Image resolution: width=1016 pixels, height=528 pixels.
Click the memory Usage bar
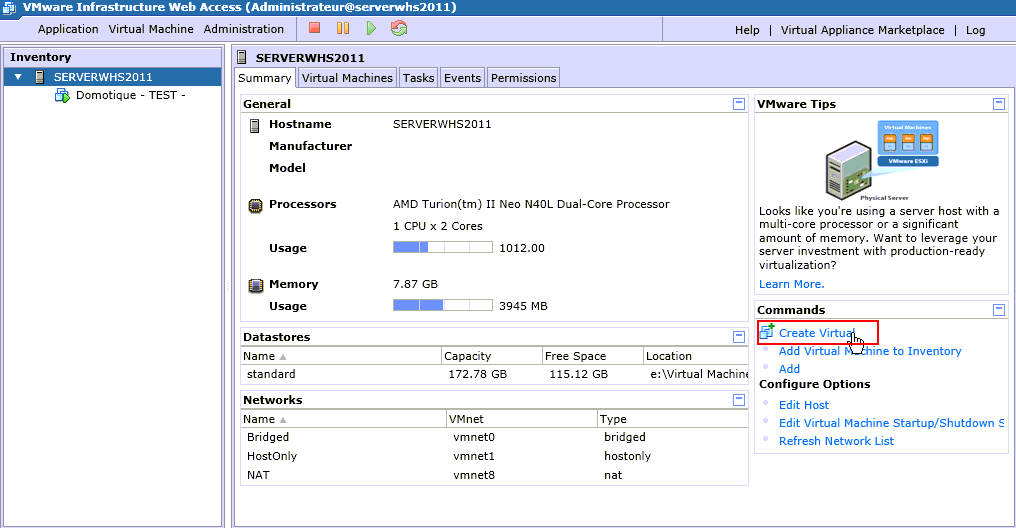(x=443, y=305)
